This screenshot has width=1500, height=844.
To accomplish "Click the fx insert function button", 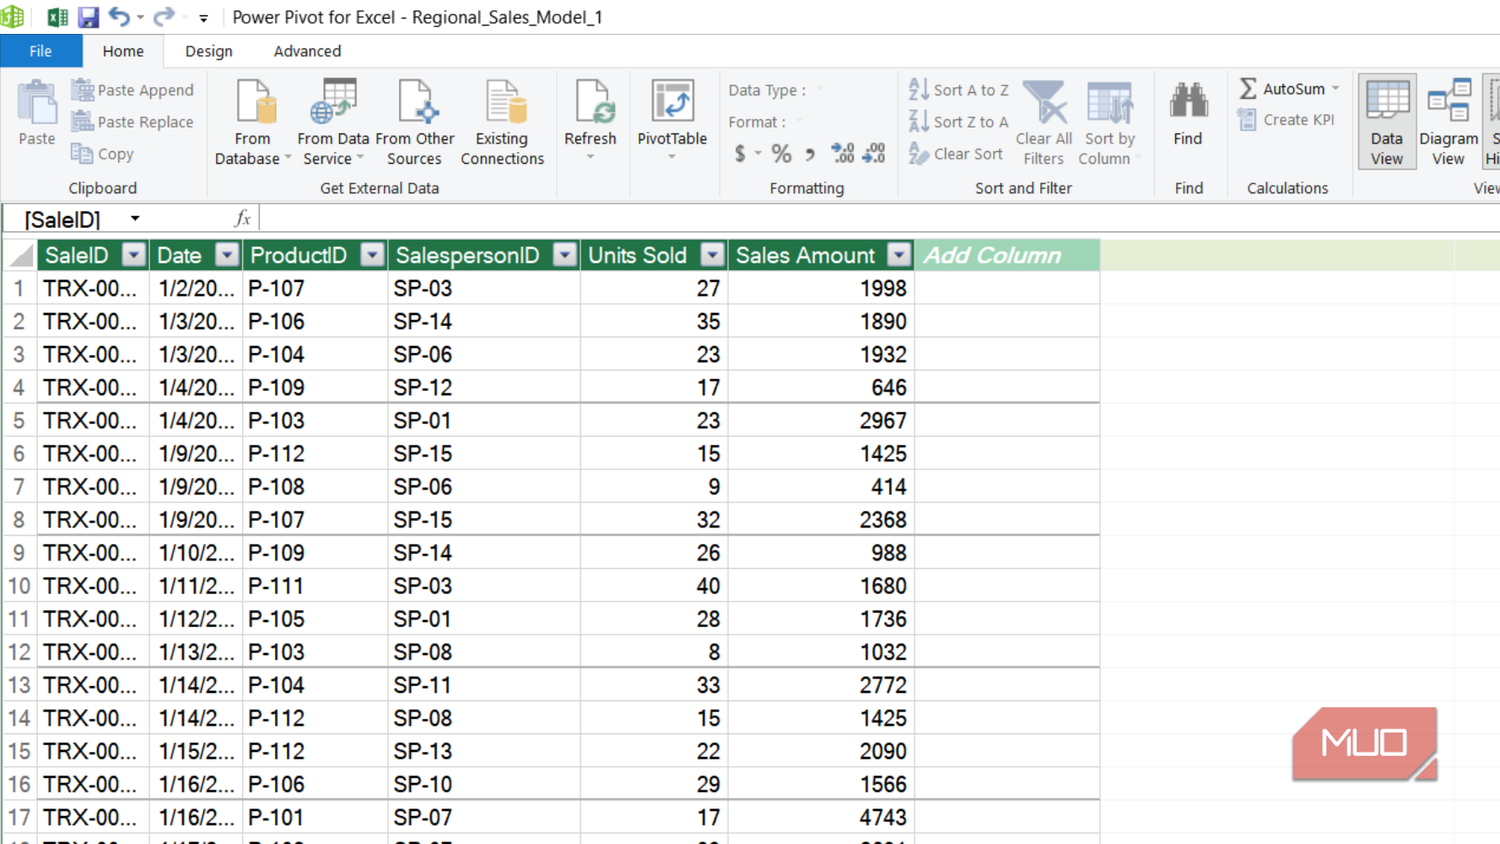I will 242,218.
